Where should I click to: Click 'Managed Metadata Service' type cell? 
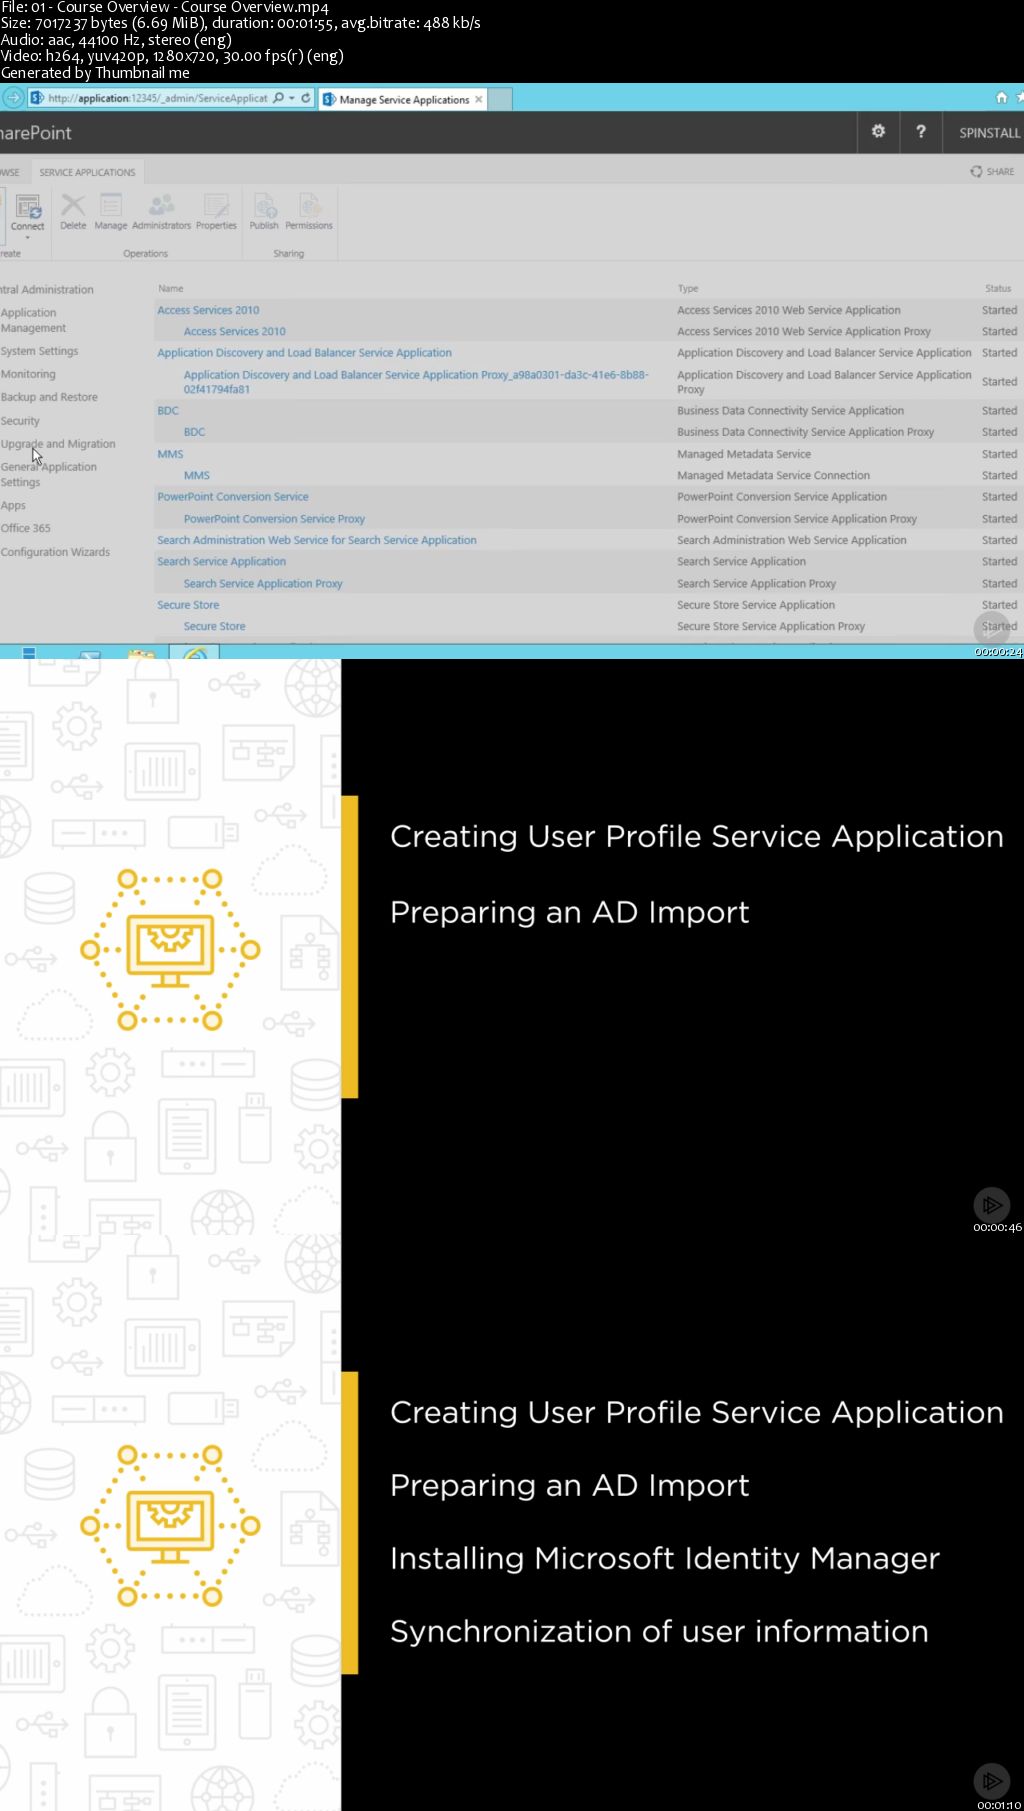pos(744,454)
